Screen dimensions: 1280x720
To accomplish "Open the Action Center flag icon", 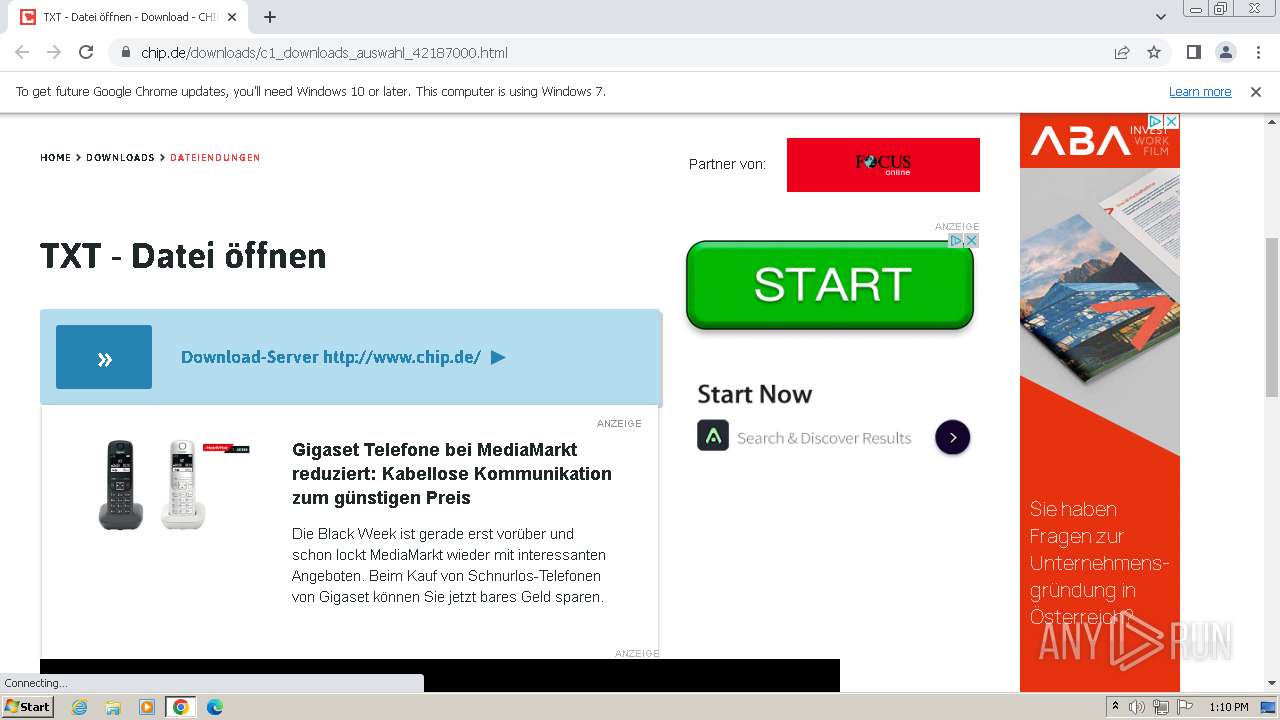I will tap(1185, 707).
